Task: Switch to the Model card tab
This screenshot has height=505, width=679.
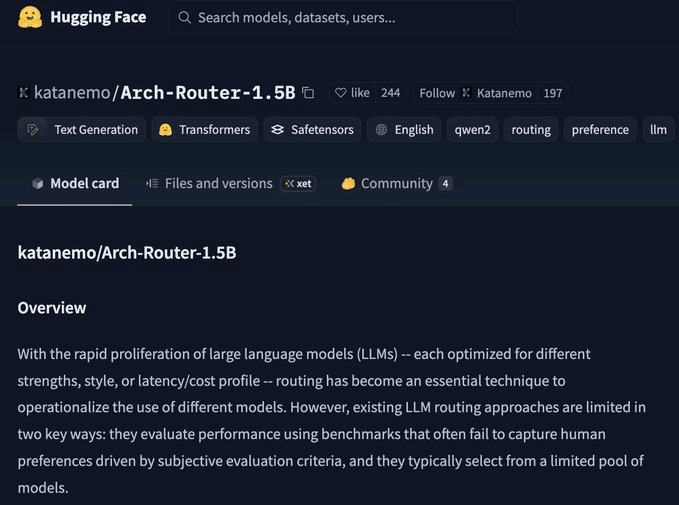Action: tap(75, 184)
